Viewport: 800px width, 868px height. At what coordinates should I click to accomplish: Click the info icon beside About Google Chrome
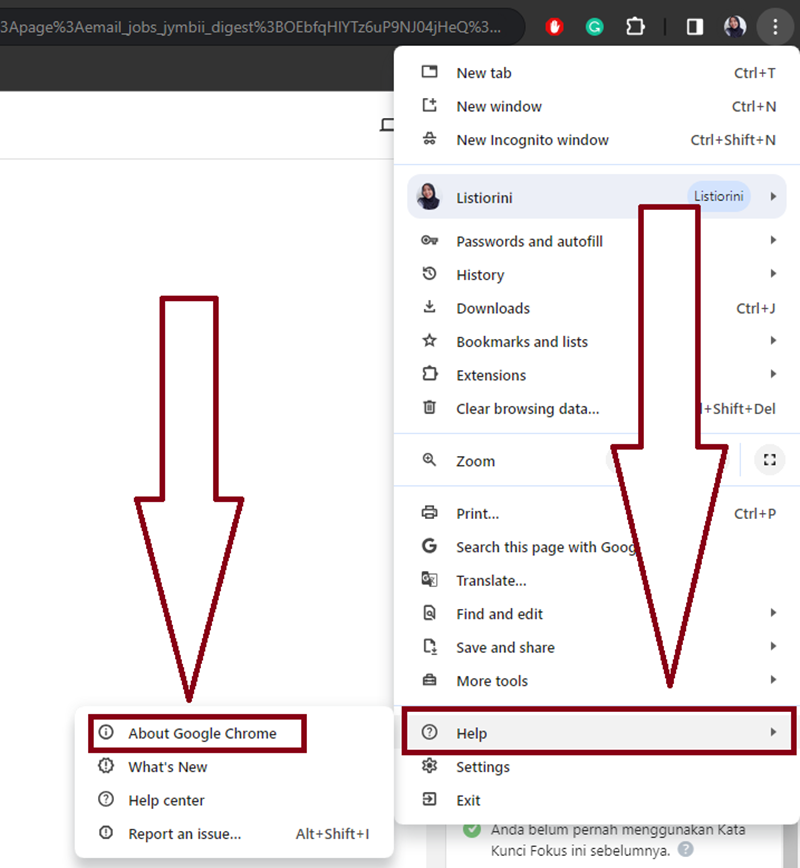click(x=106, y=732)
